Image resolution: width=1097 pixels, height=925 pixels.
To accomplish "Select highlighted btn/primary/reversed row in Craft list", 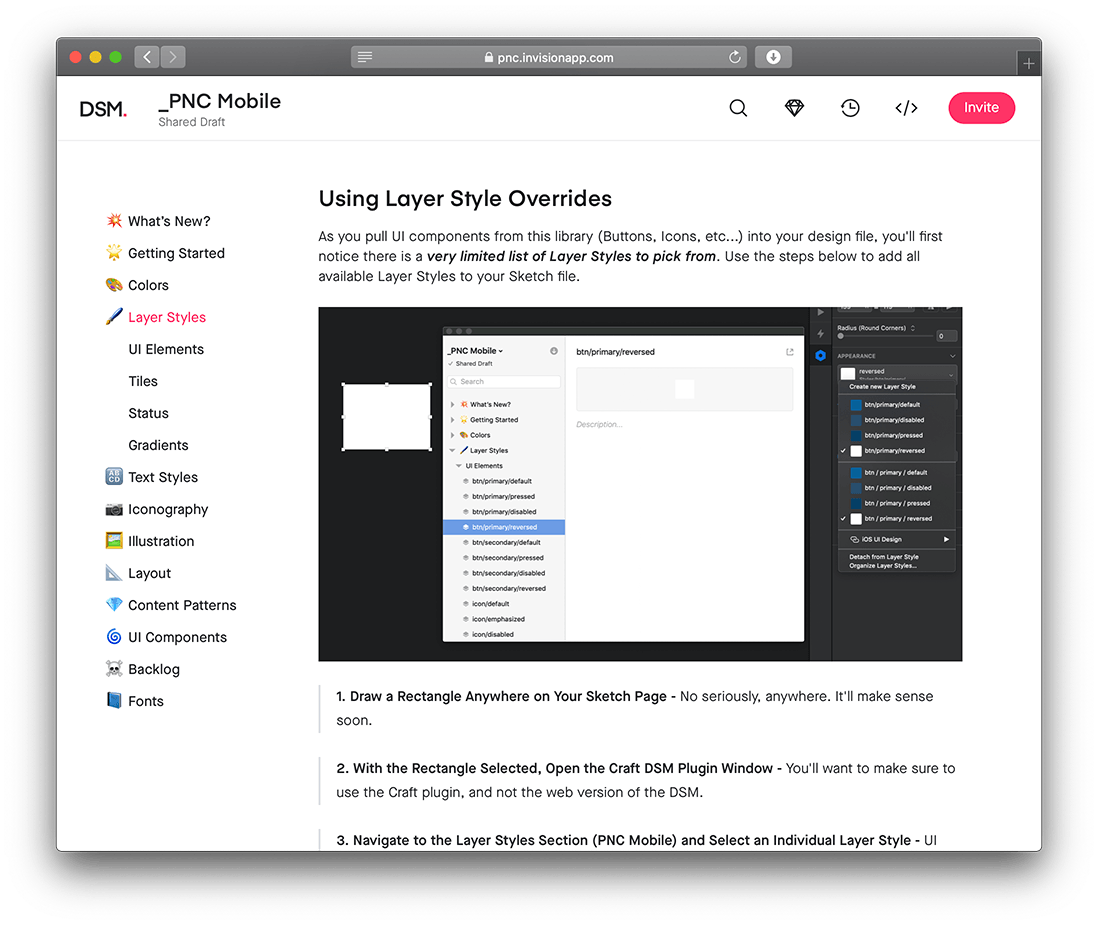I will [504, 527].
